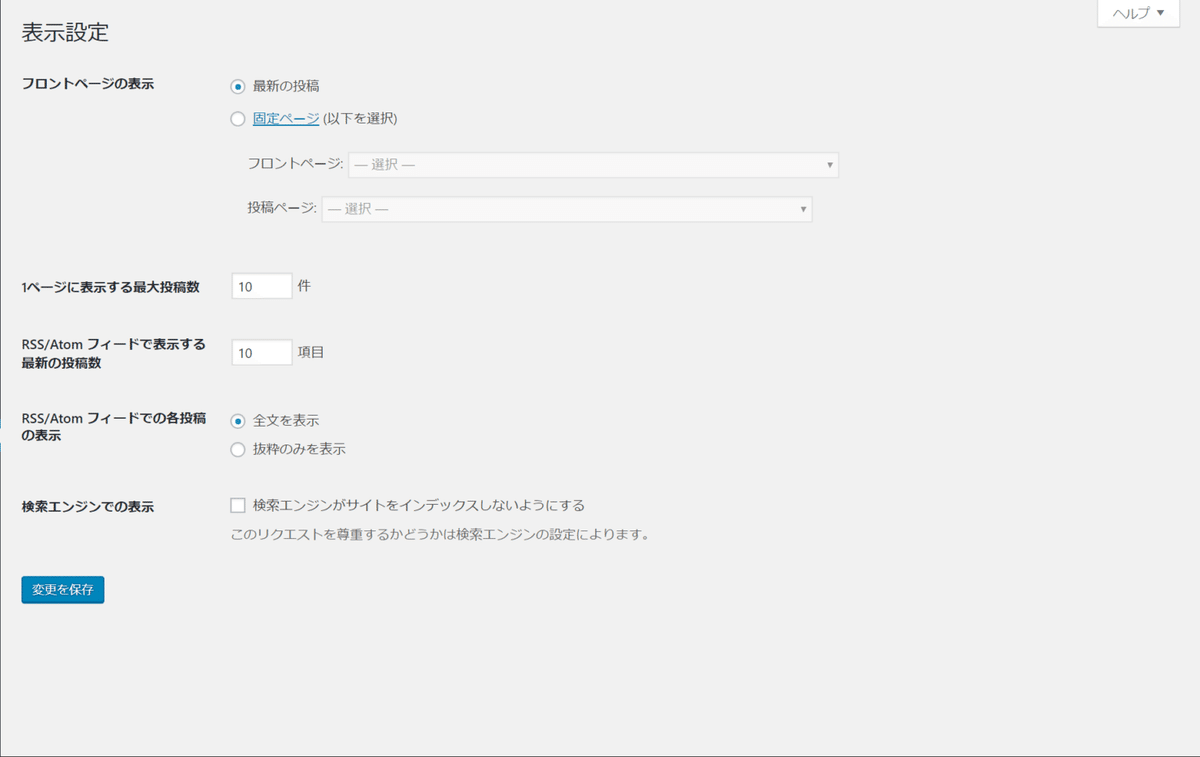1200x757 pixels.
Task: Click the このリクエストを尊重するかどうか description text
Action: tap(440, 534)
